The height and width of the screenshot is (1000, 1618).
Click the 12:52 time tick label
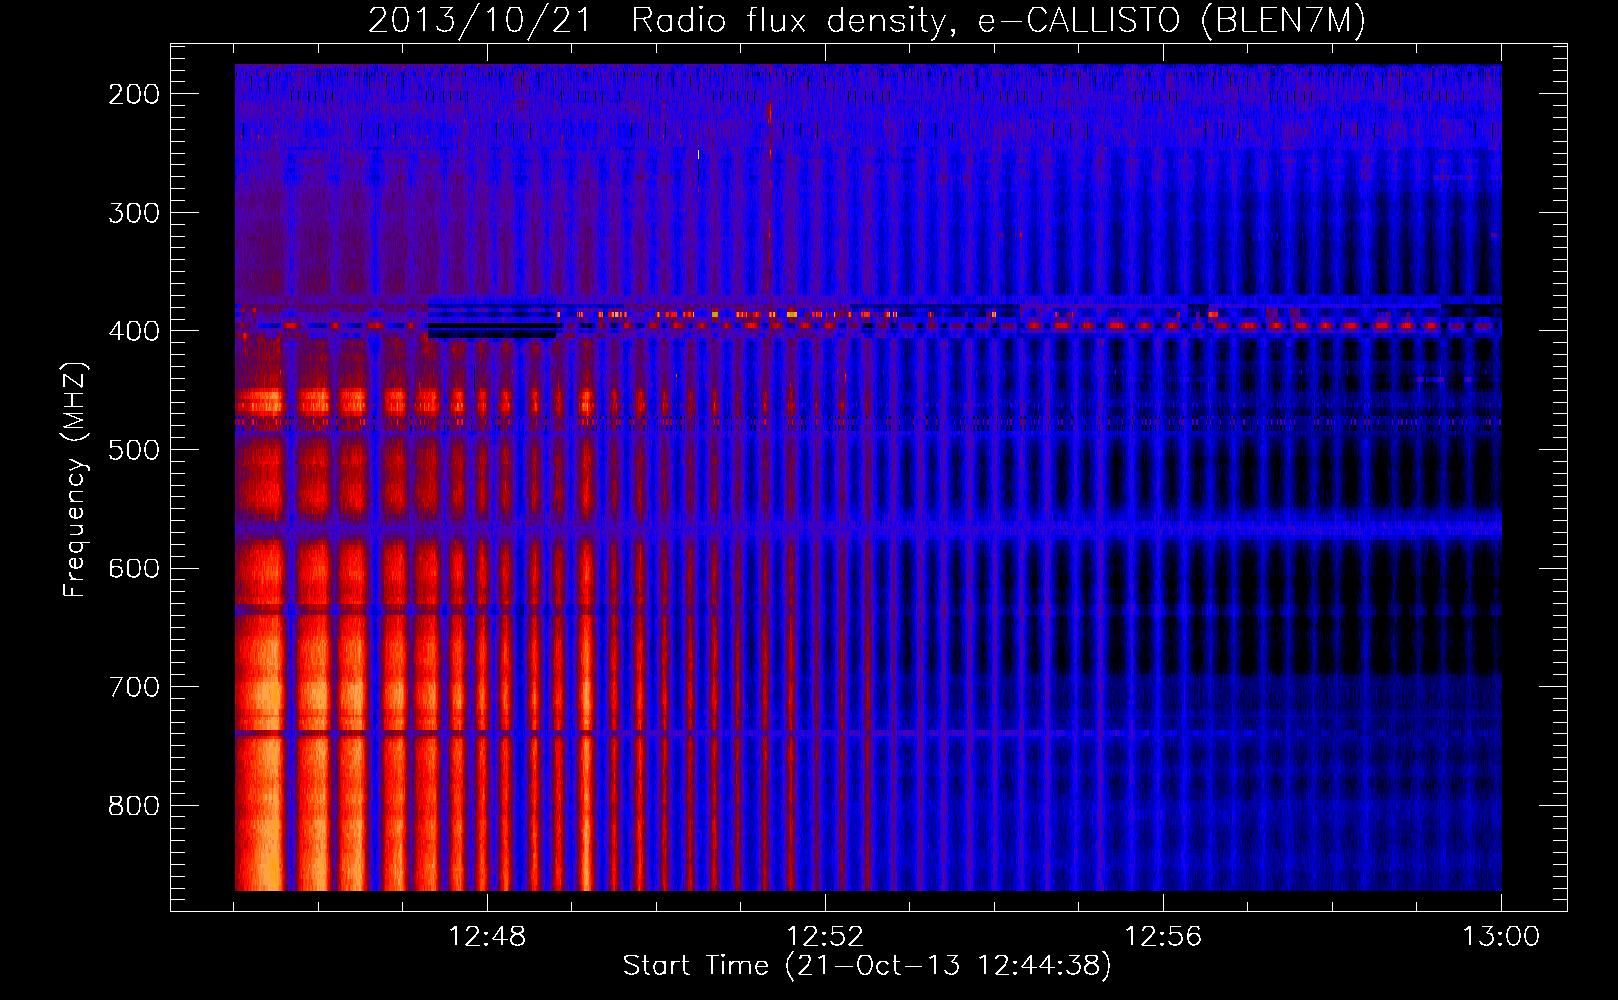point(825,937)
